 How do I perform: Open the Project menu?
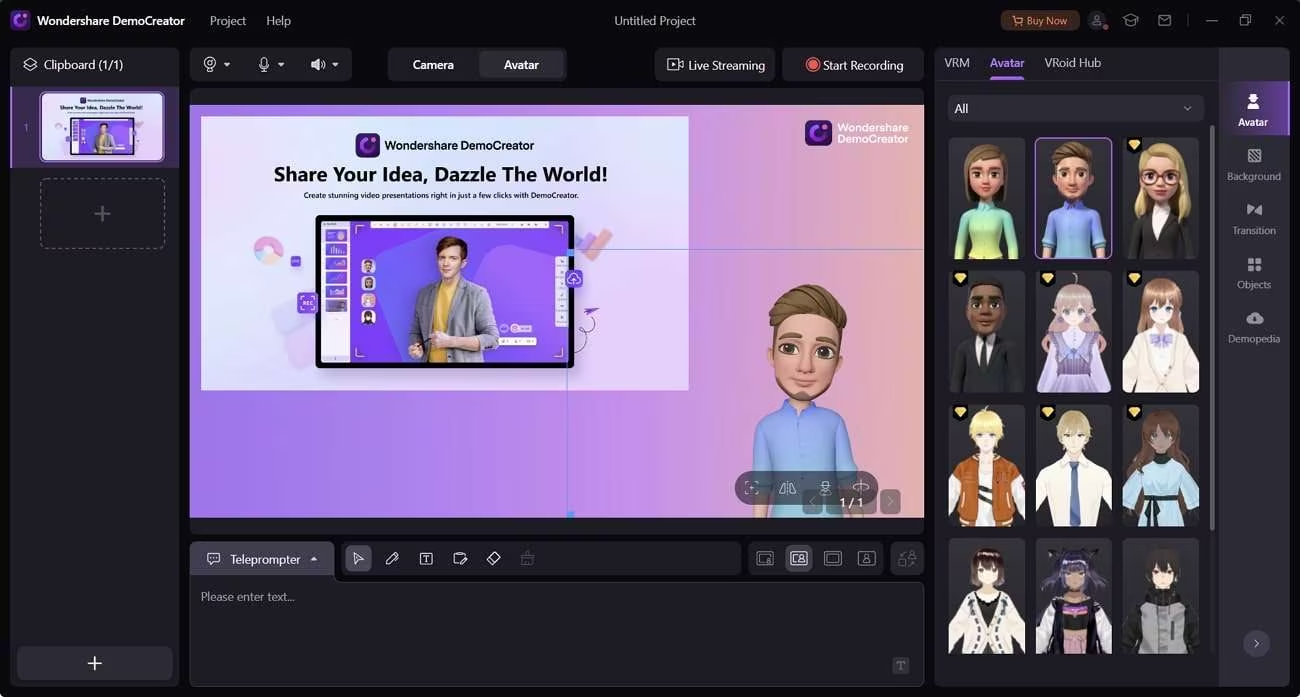click(228, 21)
